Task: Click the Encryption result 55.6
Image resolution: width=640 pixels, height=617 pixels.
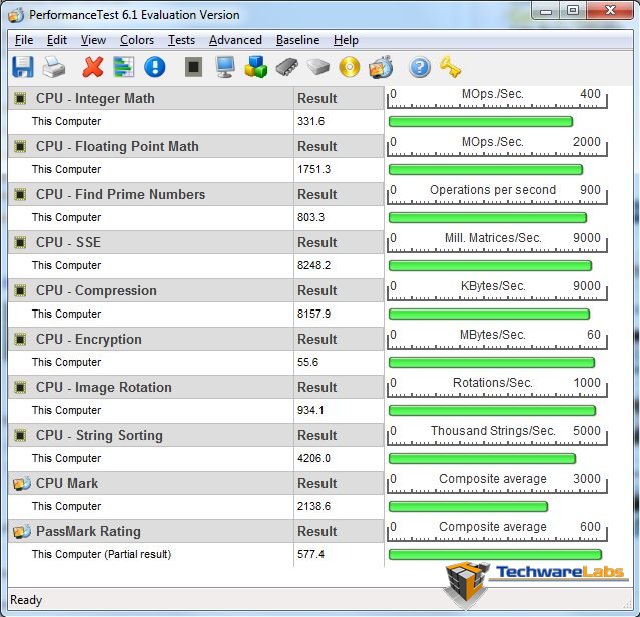Action: tap(307, 362)
